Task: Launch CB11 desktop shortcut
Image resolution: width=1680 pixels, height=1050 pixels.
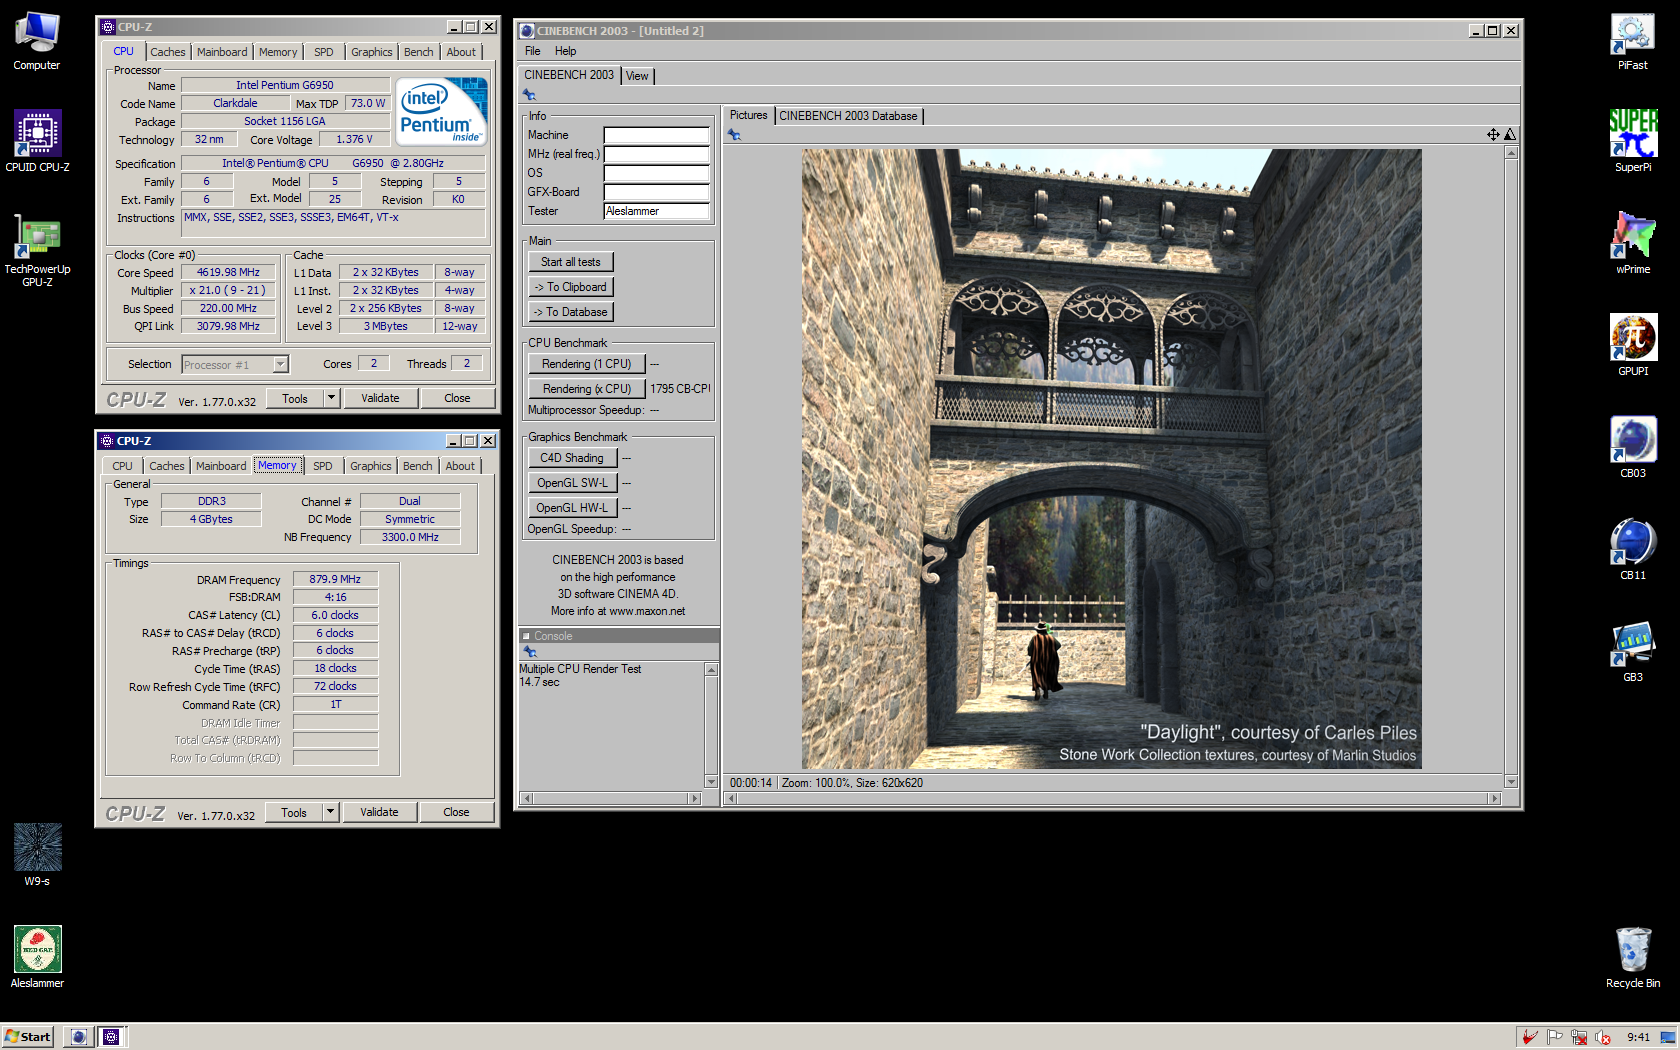Action: coord(1633,549)
